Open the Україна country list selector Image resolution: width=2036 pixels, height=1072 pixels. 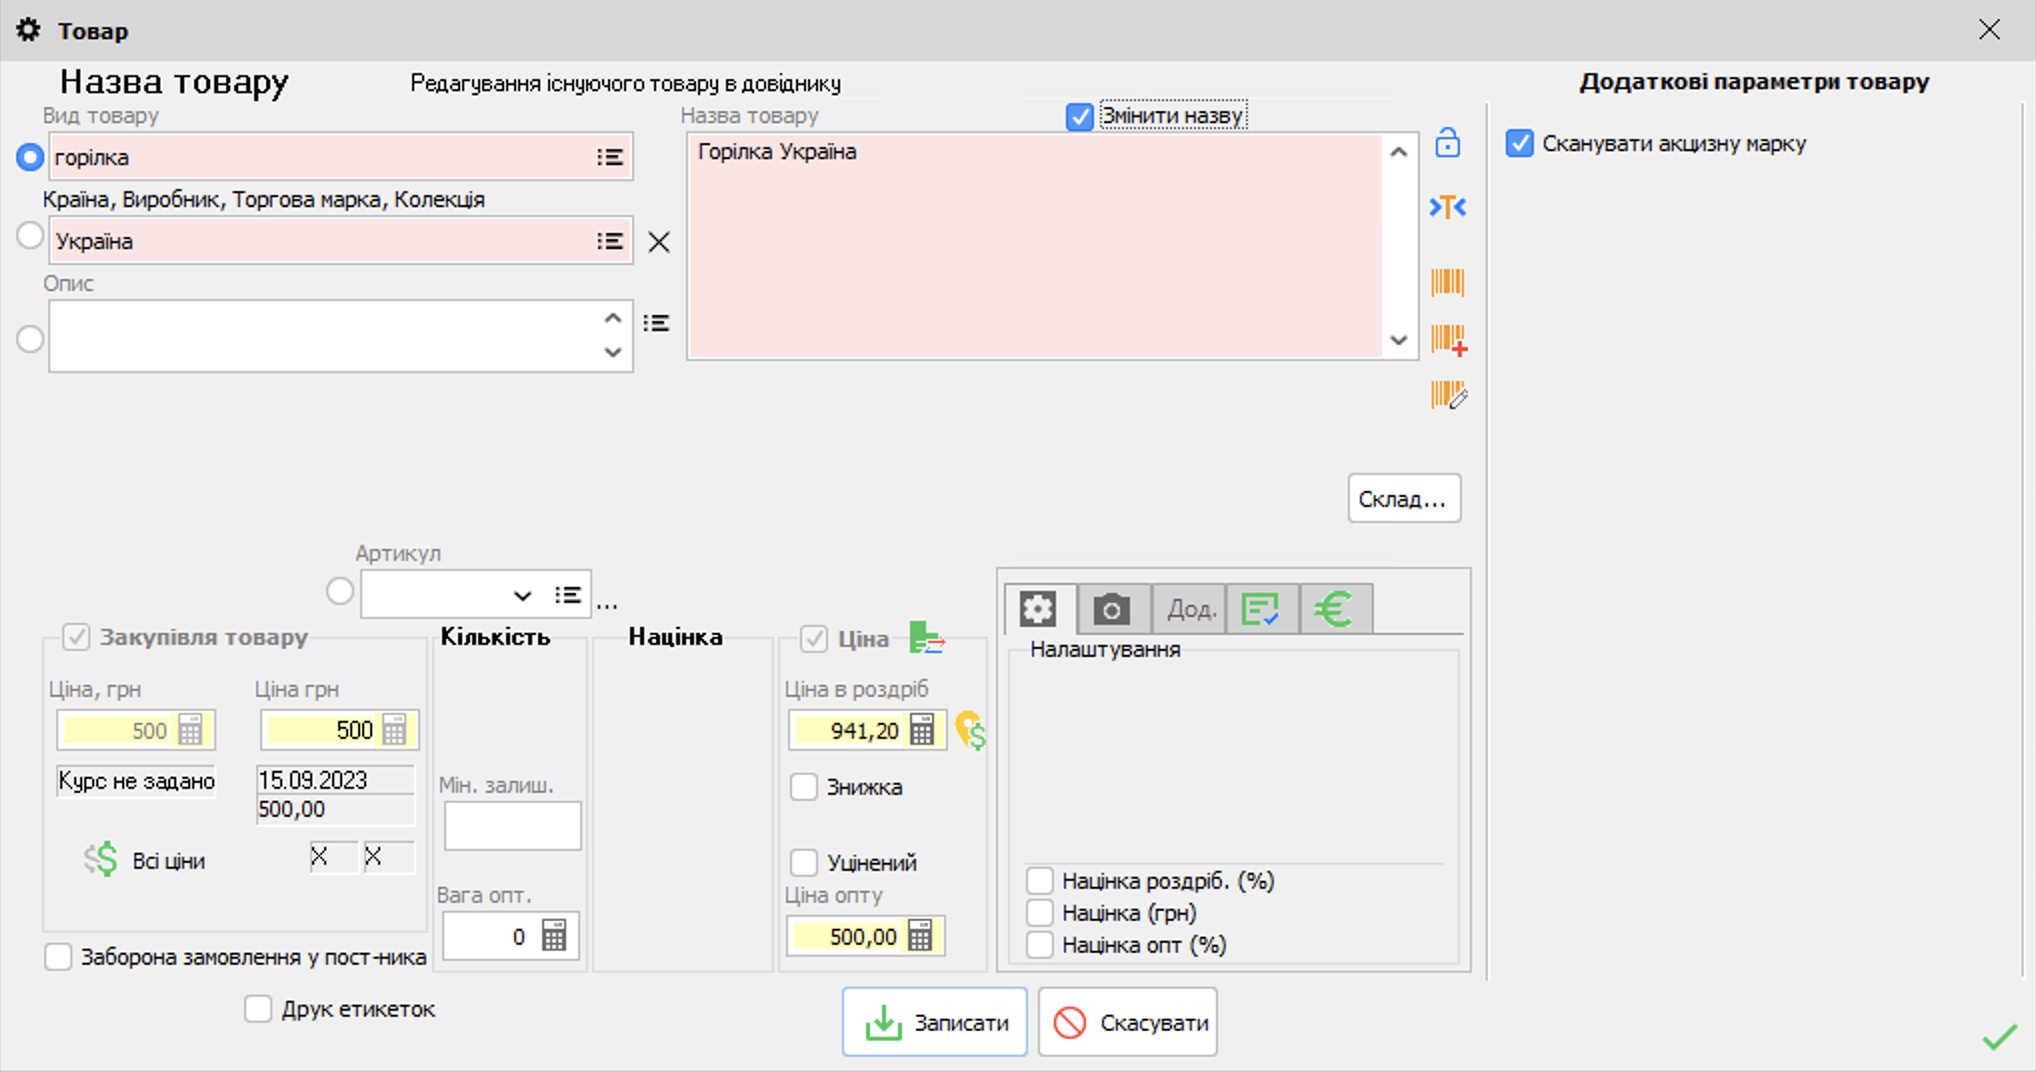(x=609, y=241)
